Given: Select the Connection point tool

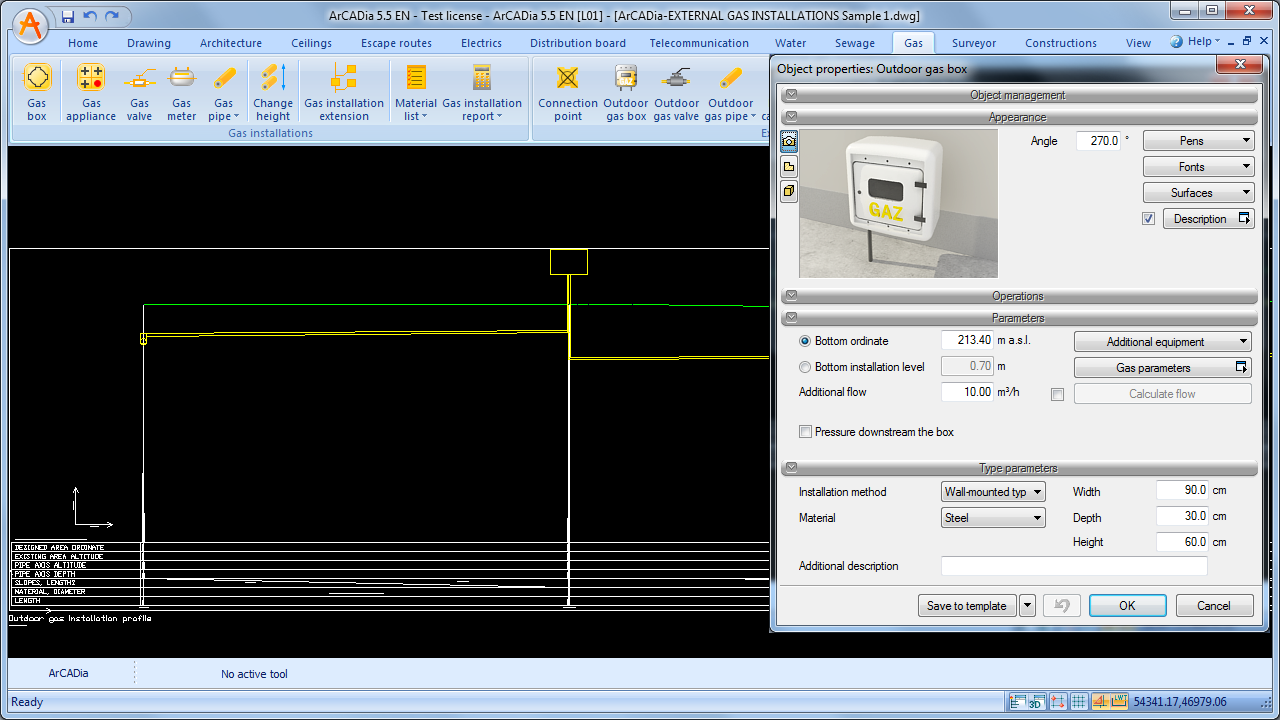Looking at the screenshot, I should click(568, 78).
